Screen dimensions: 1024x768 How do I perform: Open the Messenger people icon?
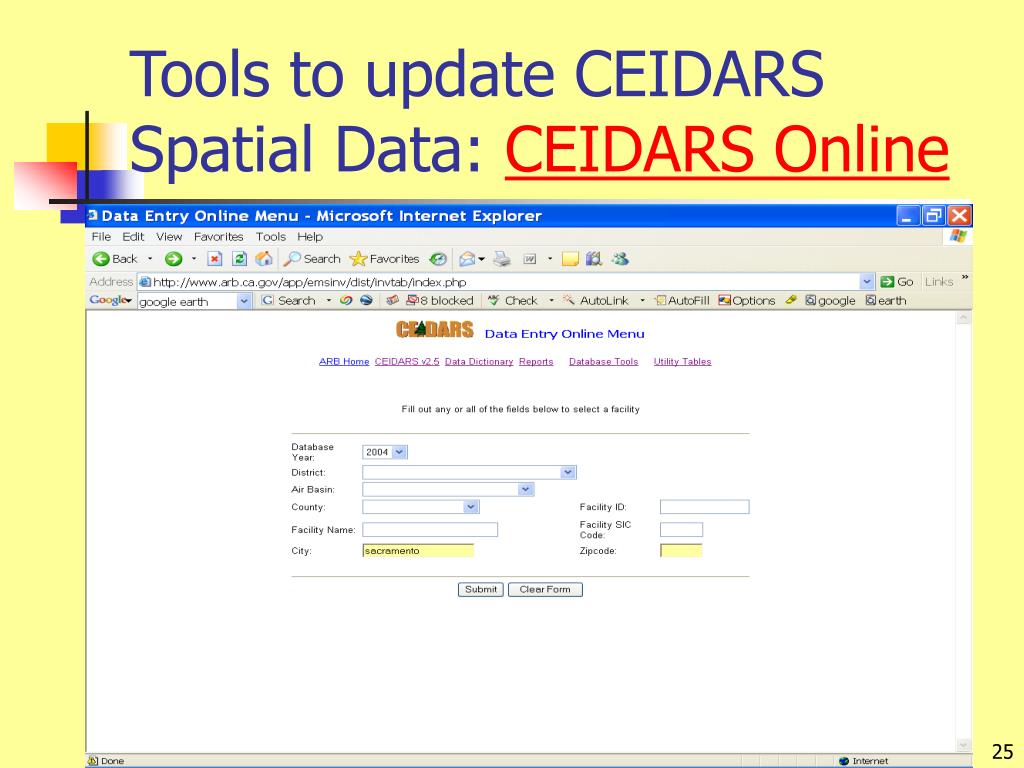620,259
